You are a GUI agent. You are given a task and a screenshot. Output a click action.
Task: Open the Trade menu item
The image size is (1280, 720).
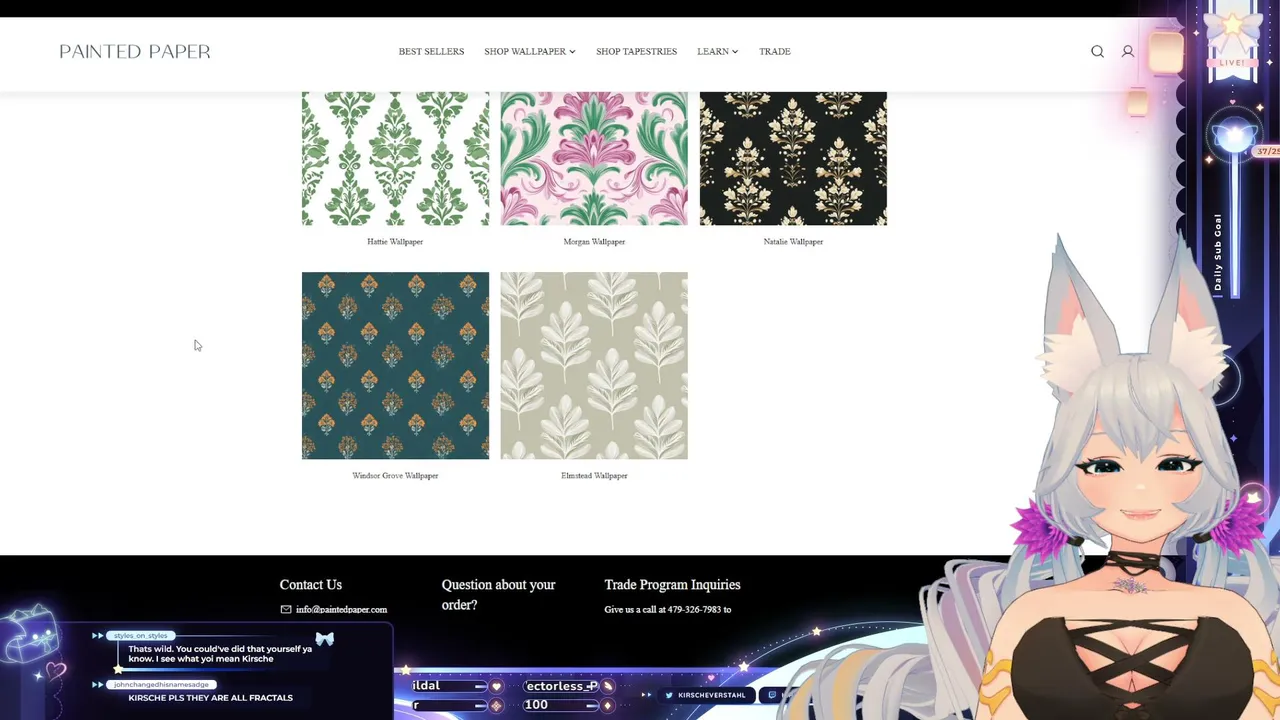(x=774, y=51)
